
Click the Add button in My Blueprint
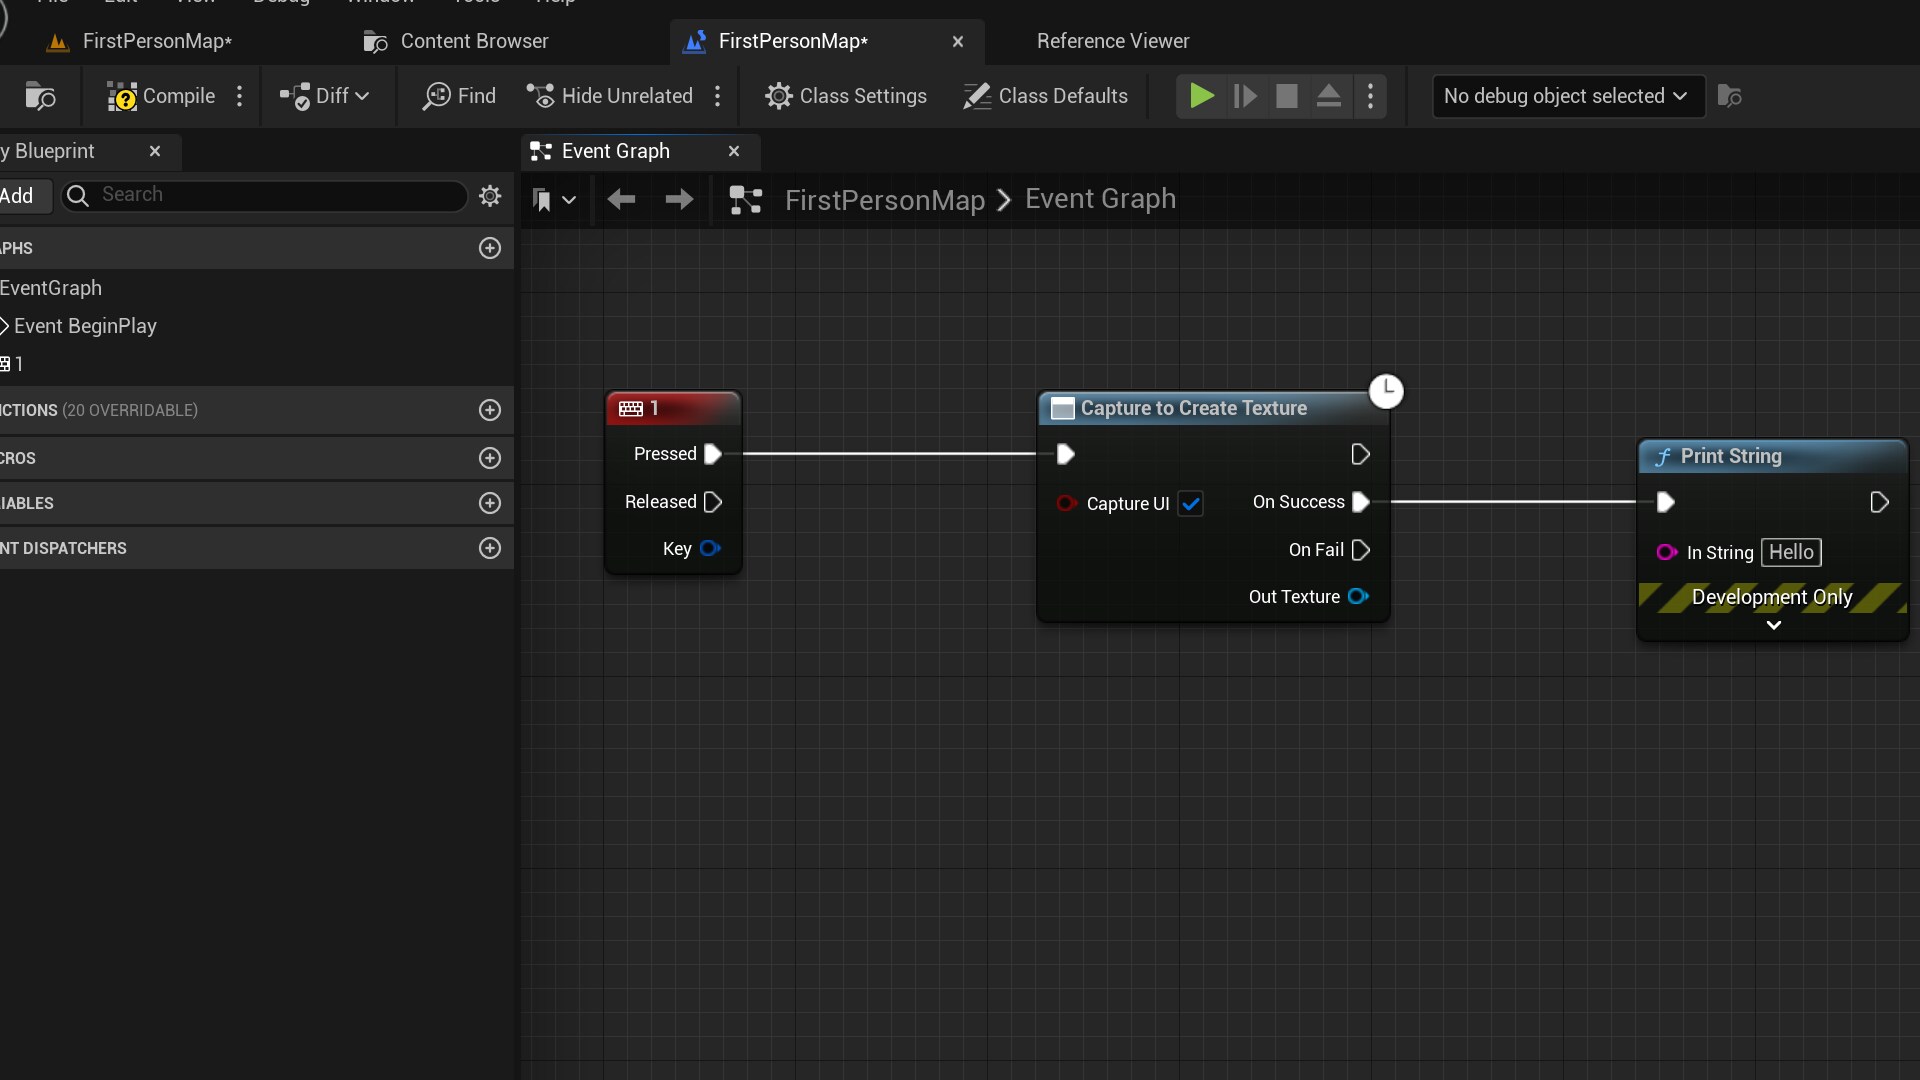17,196
